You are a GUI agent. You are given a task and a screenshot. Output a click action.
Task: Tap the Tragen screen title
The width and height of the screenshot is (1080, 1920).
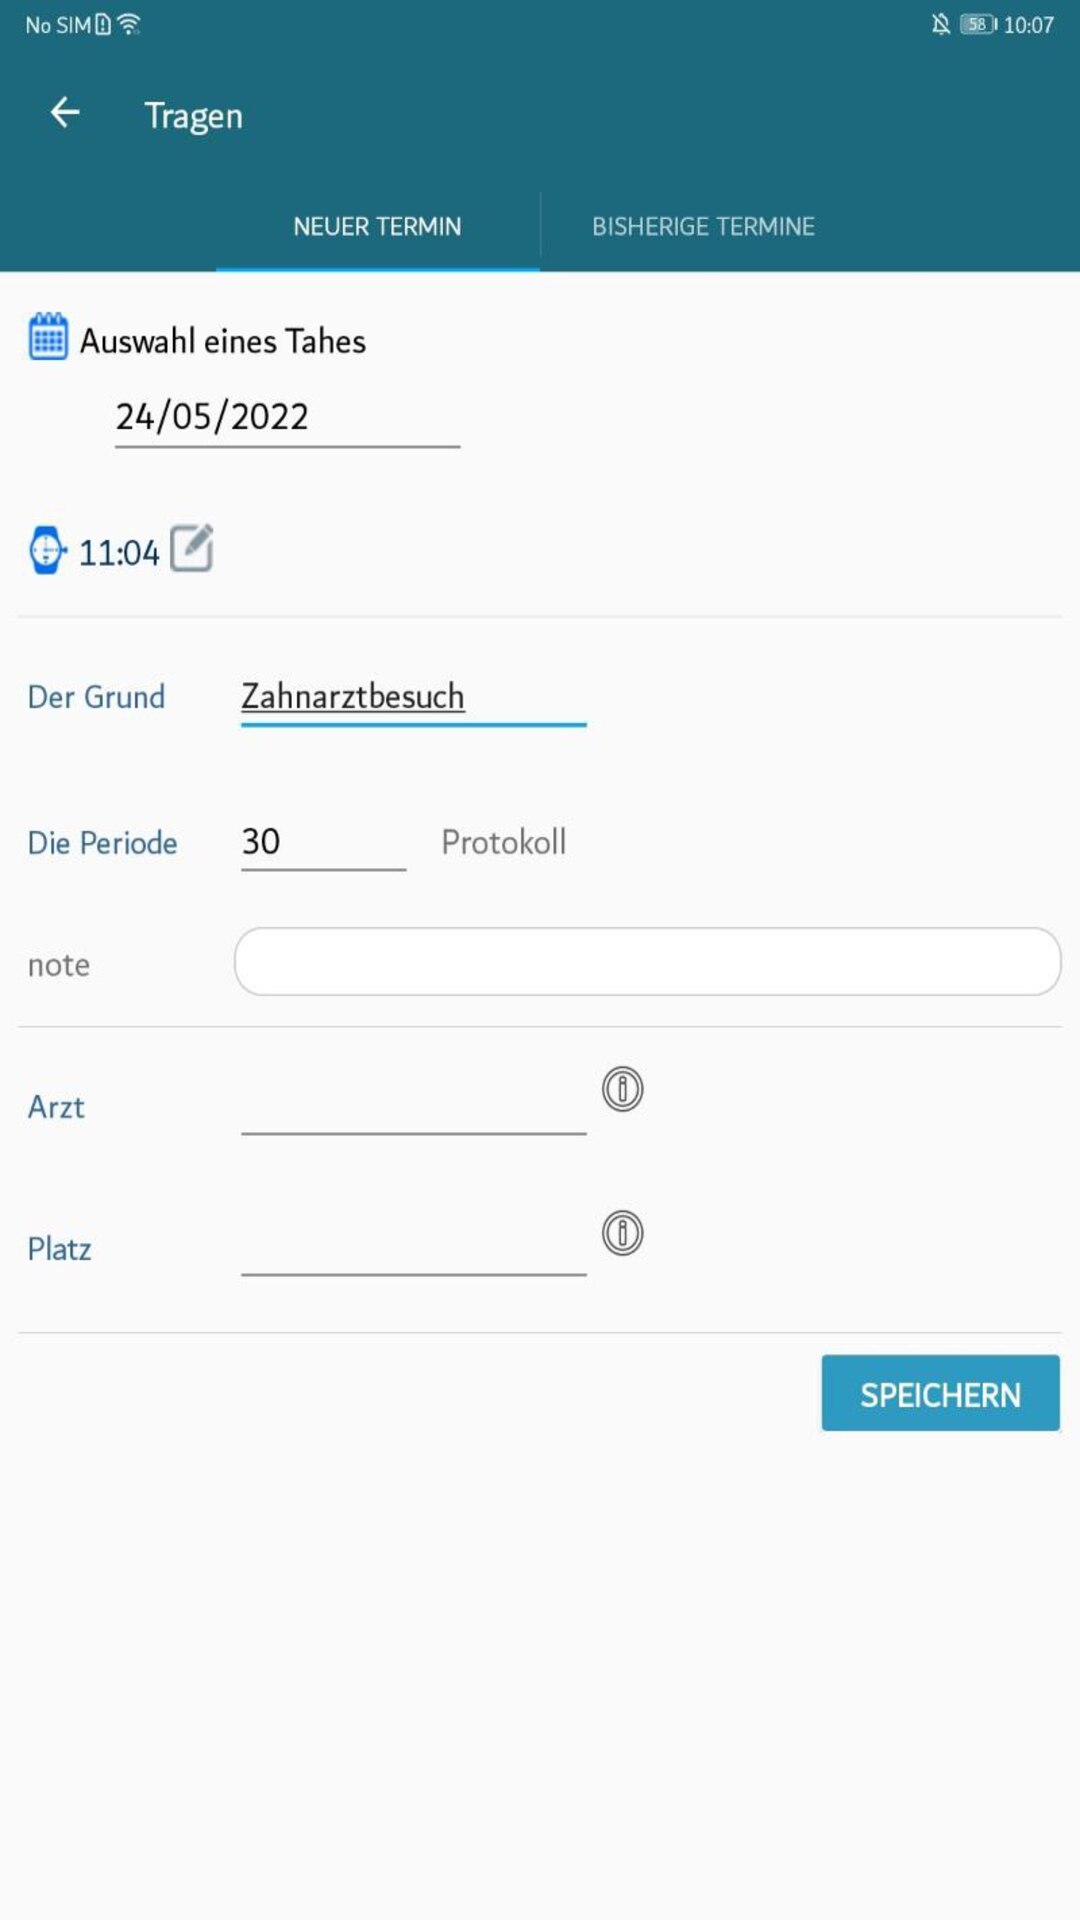click(x=194, y=116)
